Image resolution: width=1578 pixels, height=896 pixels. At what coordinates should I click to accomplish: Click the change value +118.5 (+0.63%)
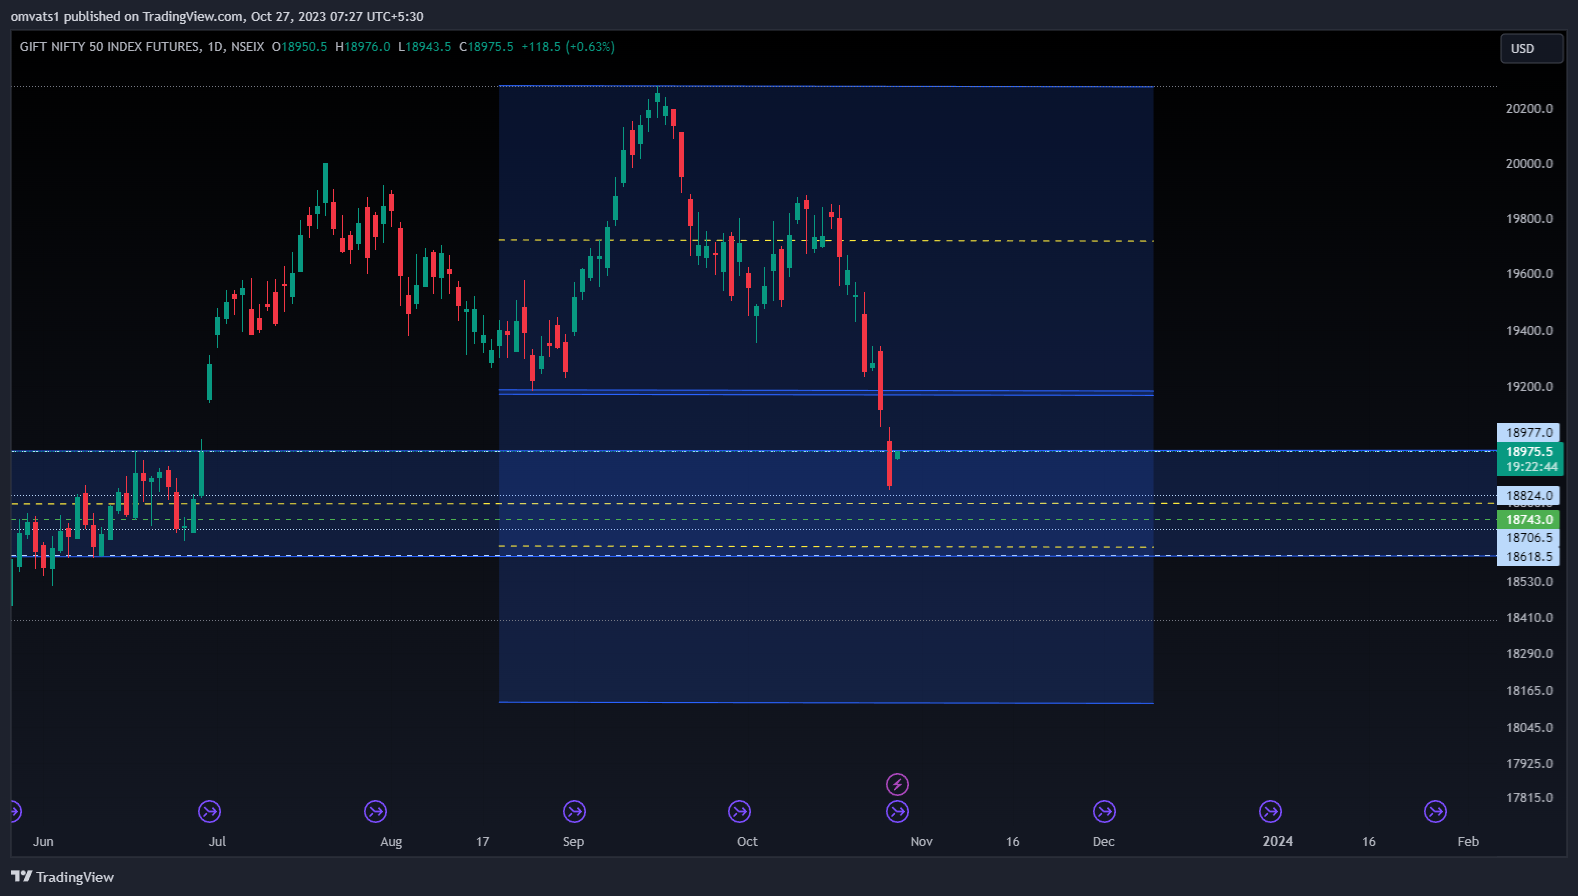coord(568,47)
